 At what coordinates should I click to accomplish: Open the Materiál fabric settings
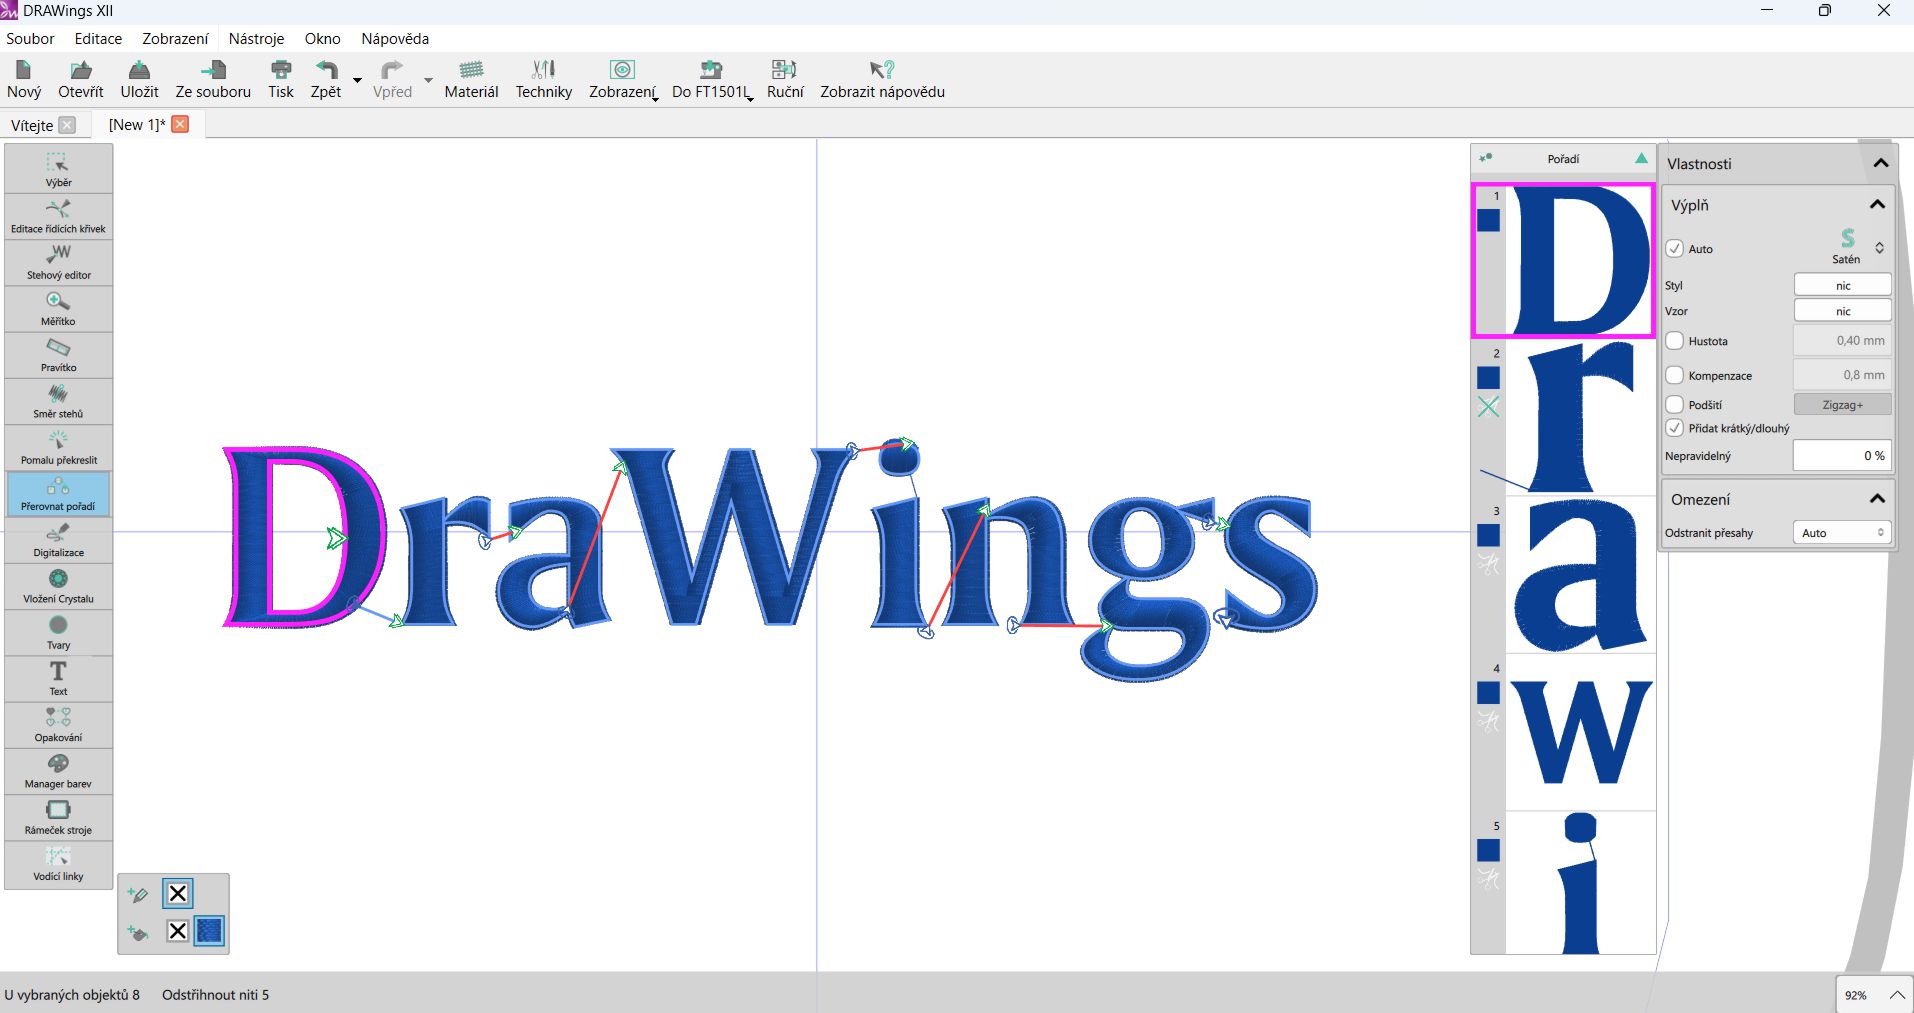[x=471, y=79]
